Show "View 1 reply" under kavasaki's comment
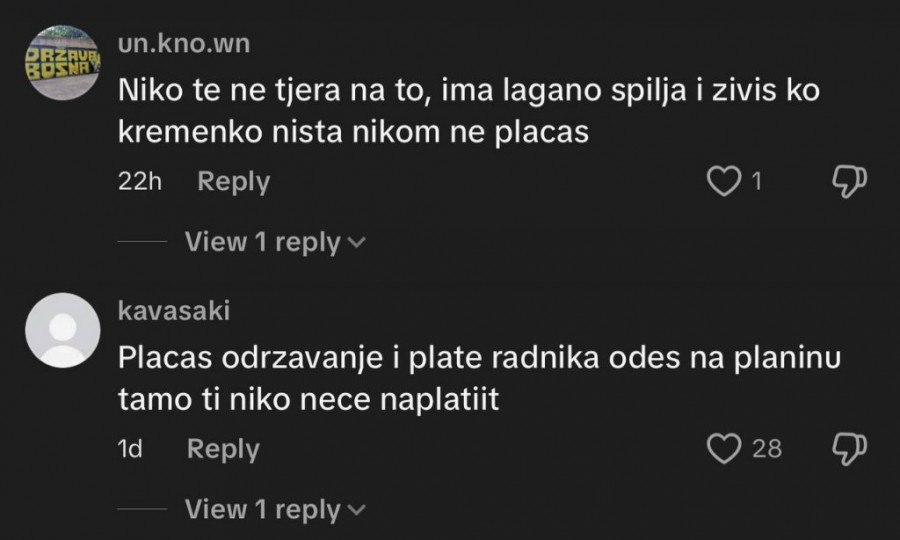 pyautogui.click(x=263, y=509)
